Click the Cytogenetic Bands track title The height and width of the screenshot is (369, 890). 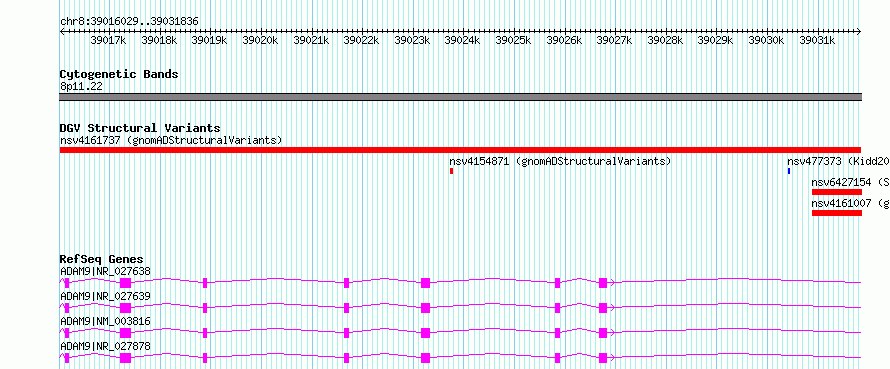pos(119,74)
